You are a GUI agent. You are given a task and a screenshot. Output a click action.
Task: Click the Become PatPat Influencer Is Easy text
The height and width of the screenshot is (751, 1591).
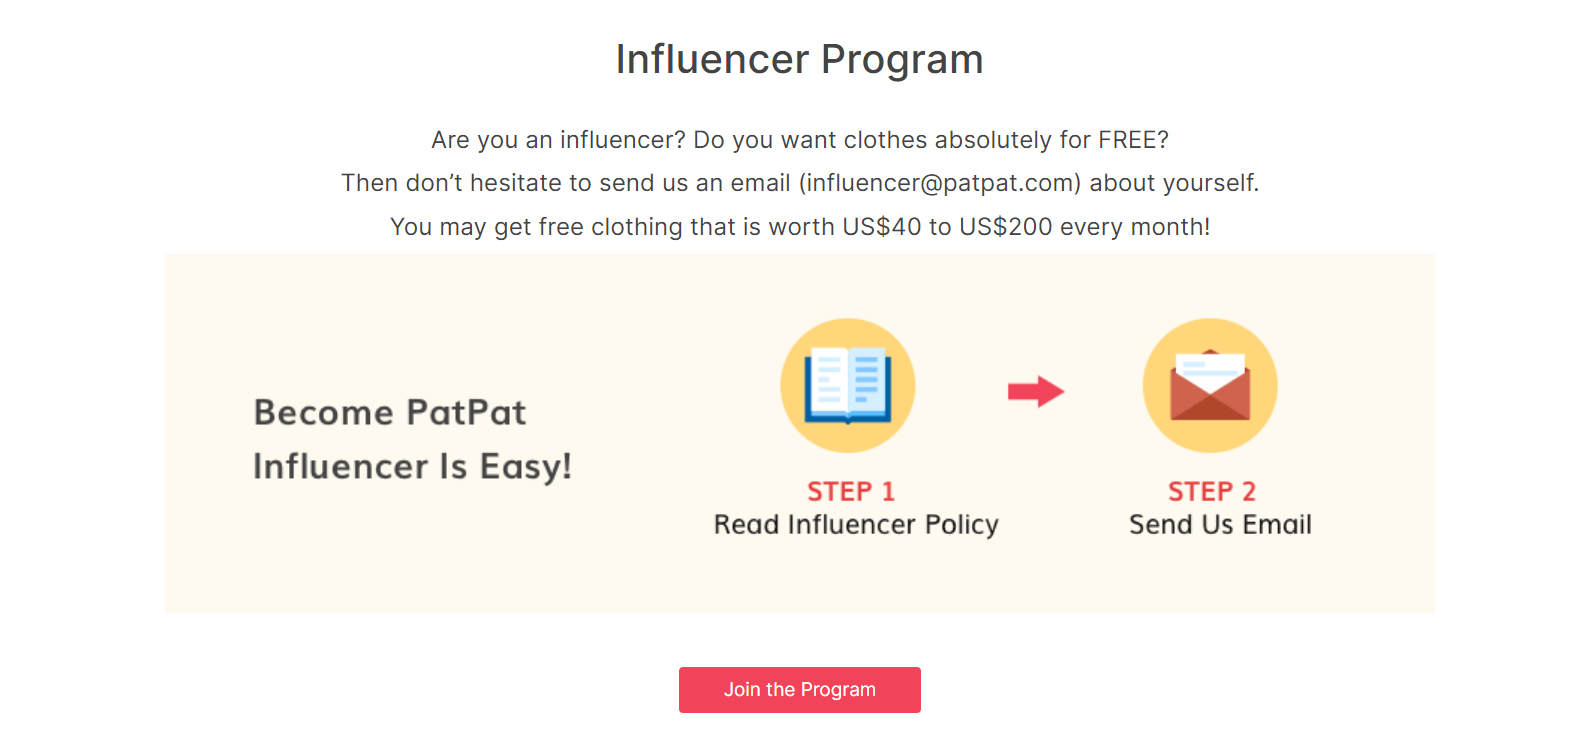click(412, 439)
